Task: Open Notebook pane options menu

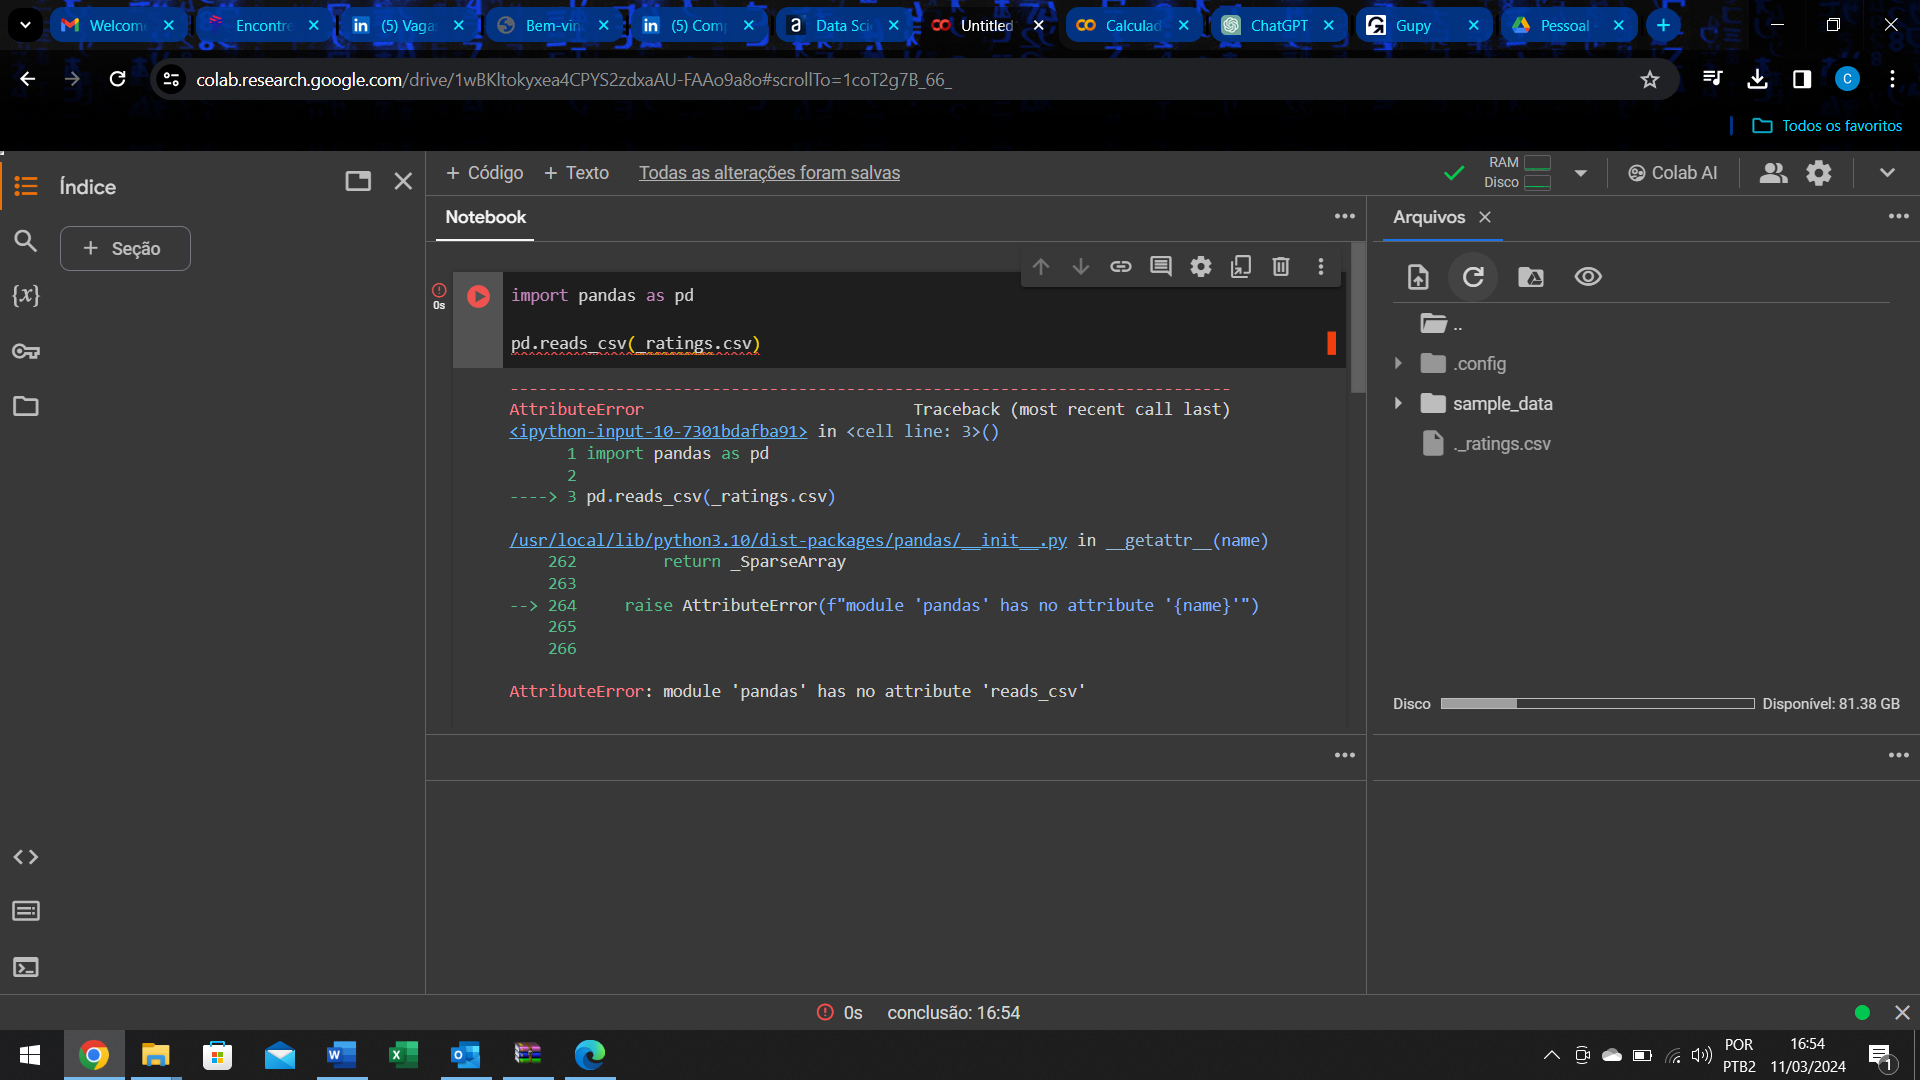Action: 1345,216
